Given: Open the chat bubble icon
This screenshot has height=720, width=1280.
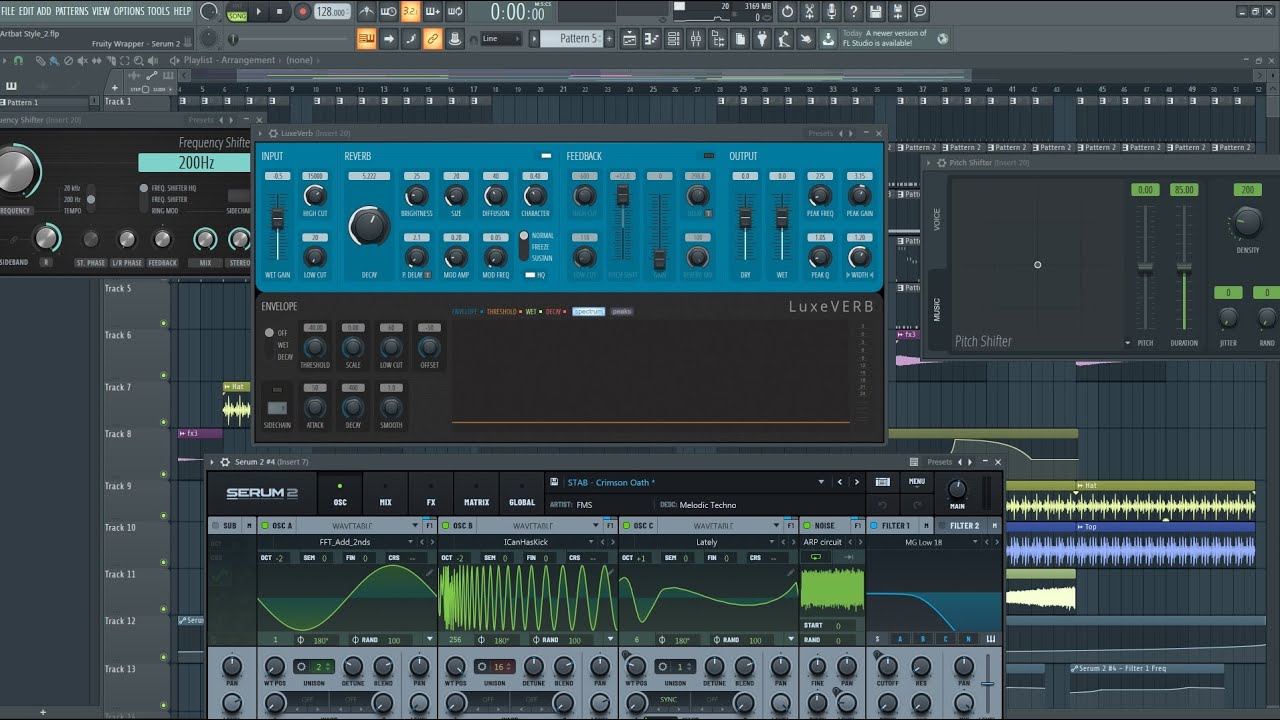Looking at the screenshot, I should (919, 12).
